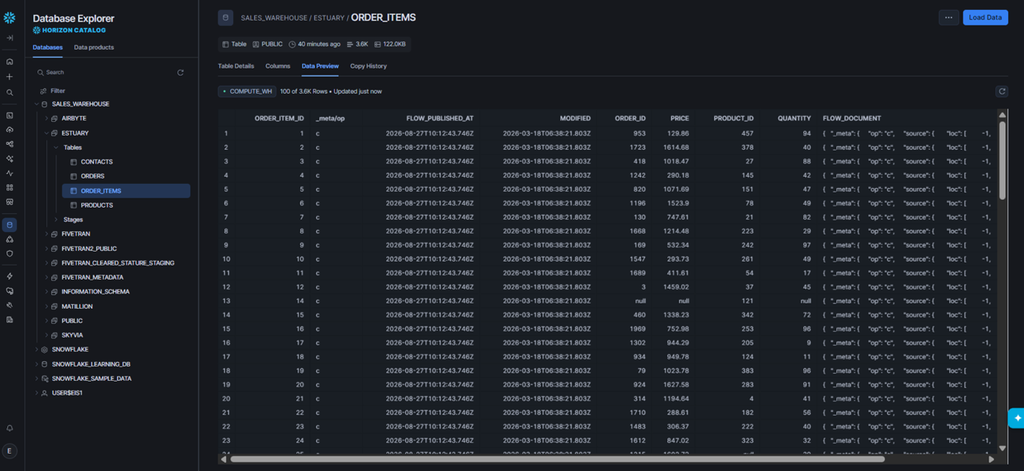The width and height of the screenshot is (1024, 471).
Task: Open the magnifier Search icon in the rail
Action: [x=10, y=92]
